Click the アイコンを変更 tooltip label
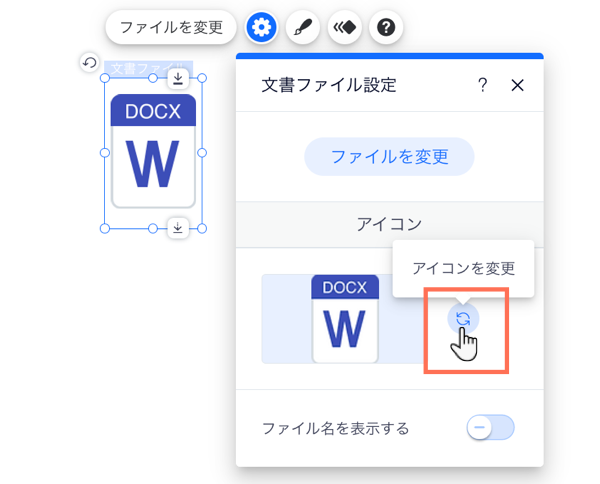 click(463, 269)
